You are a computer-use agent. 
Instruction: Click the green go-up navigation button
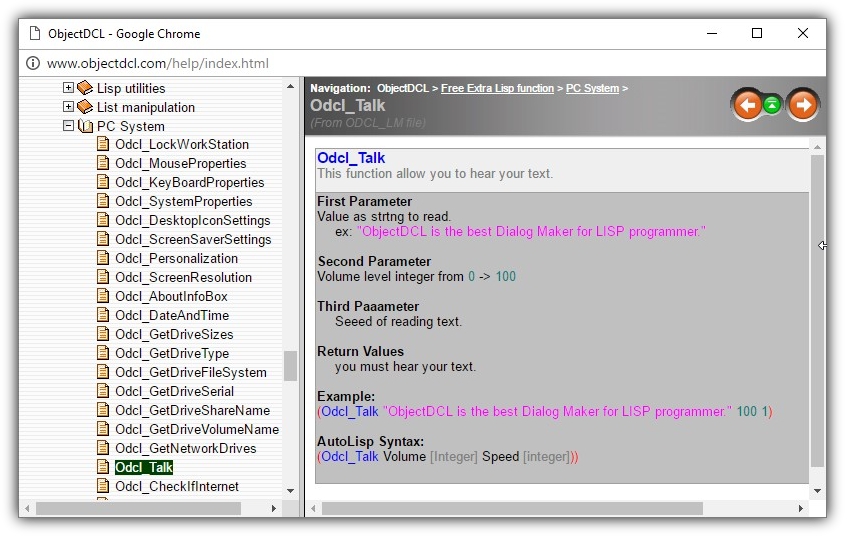(772, 105)
